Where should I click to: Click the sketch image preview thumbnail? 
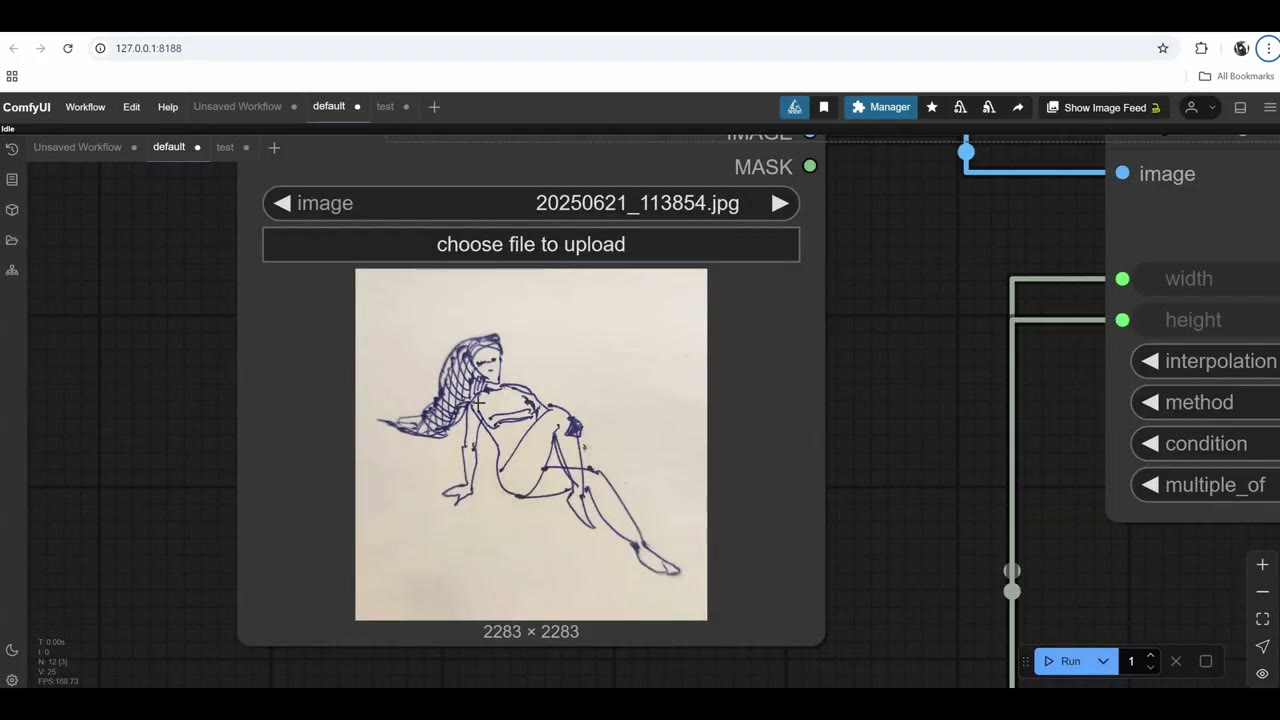click(531, 444)
